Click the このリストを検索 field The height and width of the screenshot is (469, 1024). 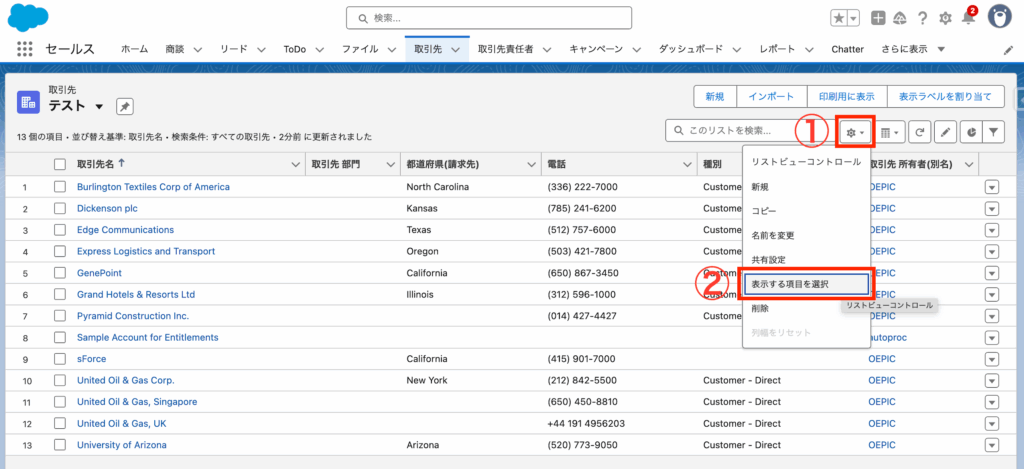(x=750, y=131)
